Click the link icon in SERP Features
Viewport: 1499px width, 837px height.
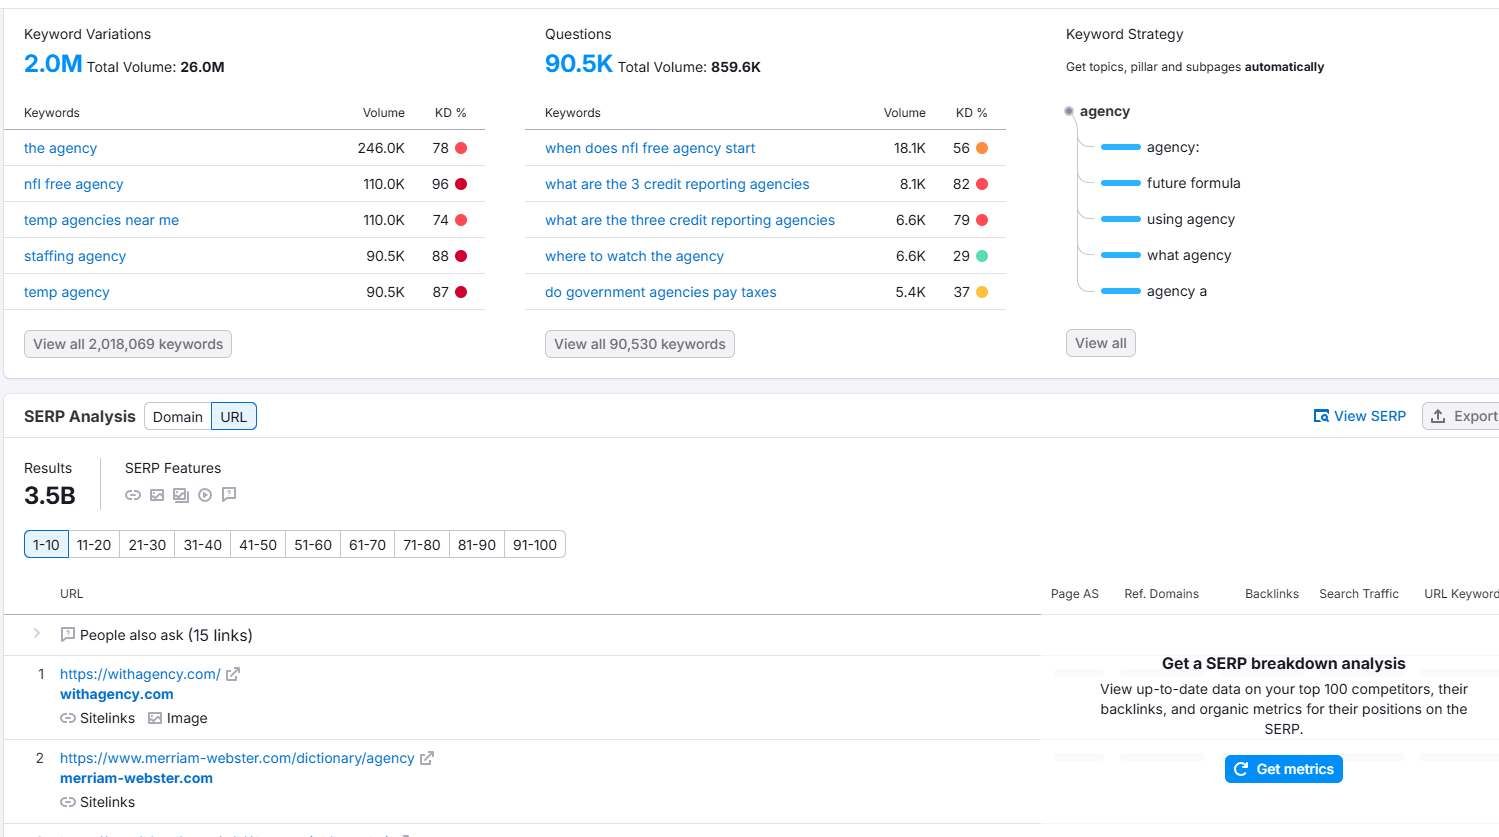point(133,495)
